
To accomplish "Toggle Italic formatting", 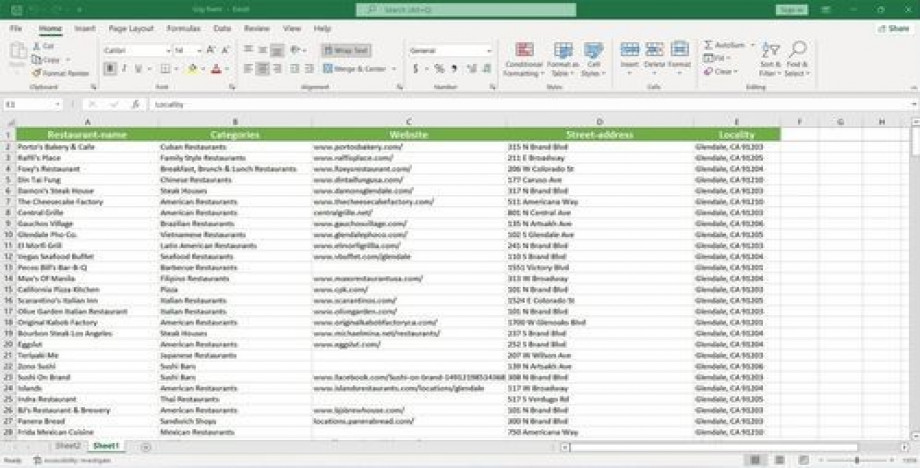I will (125, 69).
